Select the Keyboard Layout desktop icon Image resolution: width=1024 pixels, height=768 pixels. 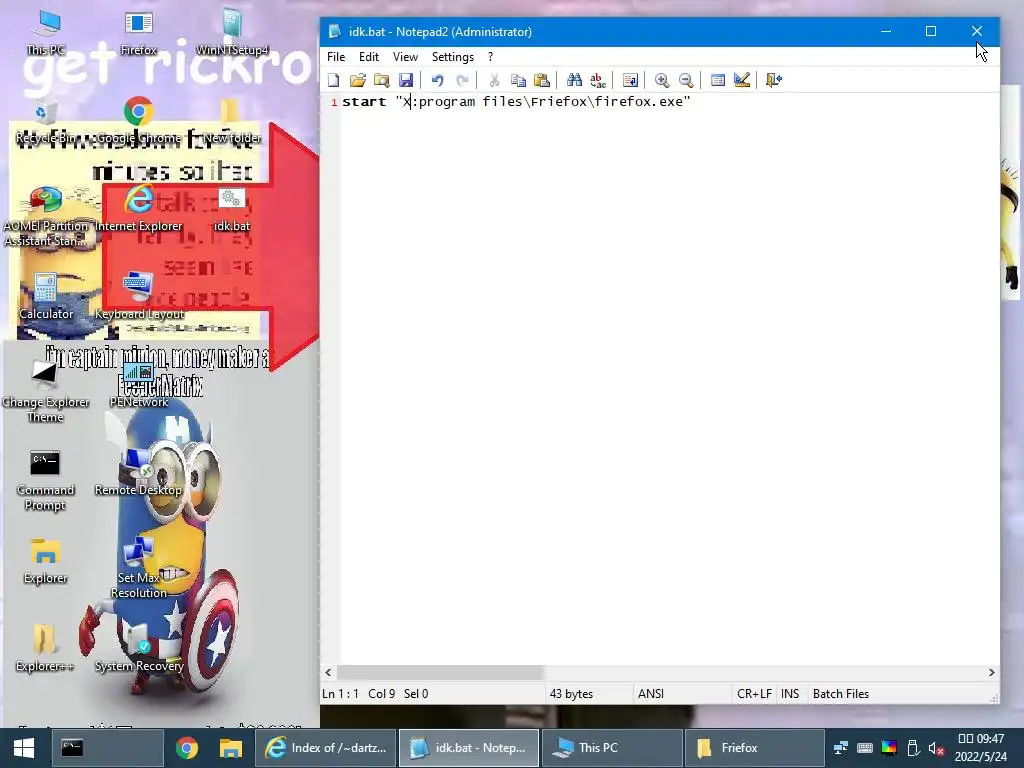pos(139,297)
